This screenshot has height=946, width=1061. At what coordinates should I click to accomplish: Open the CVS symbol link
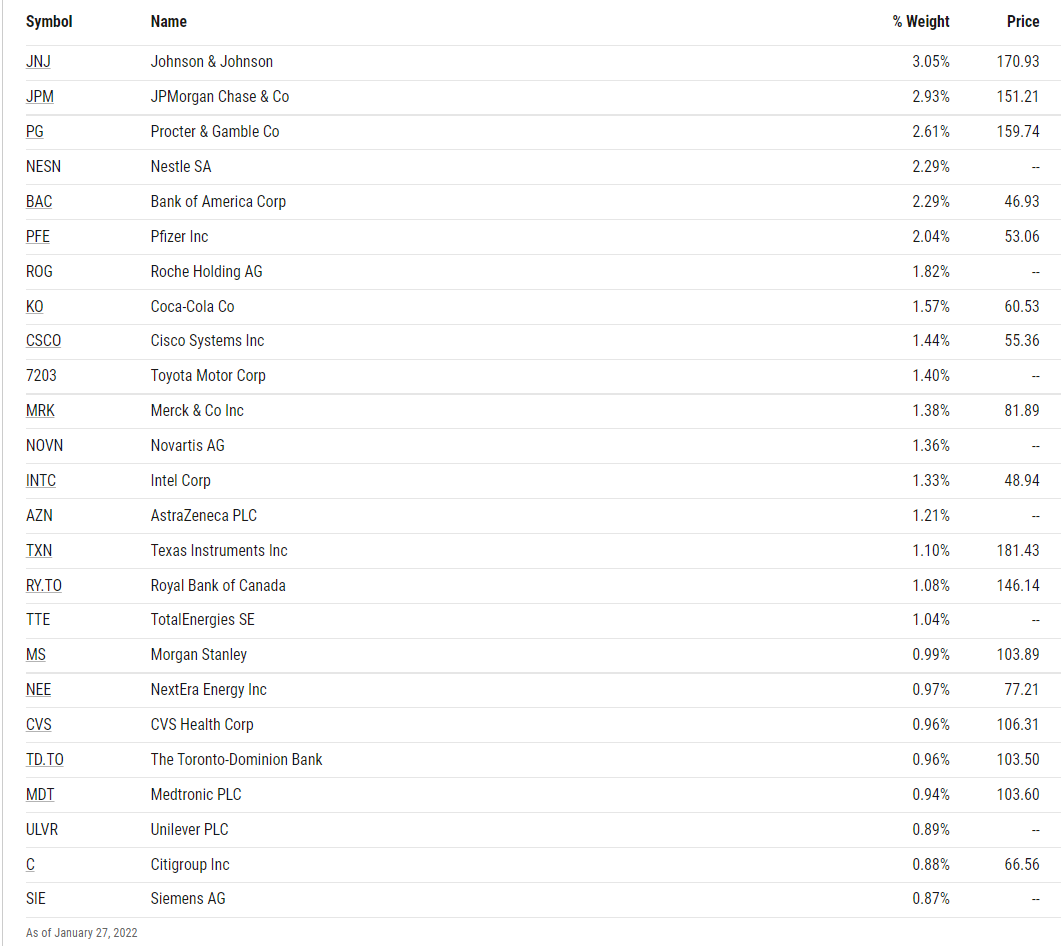click(x=39, y=725)
